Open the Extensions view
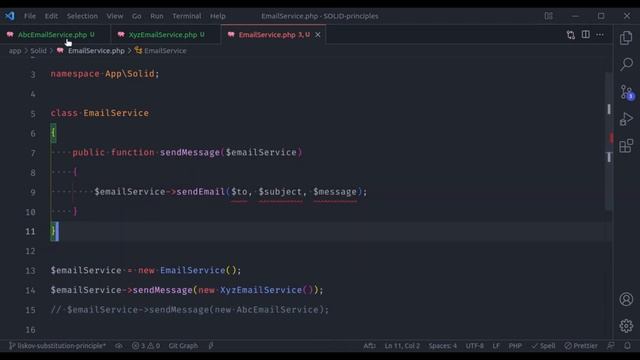Image resolution: width=640 pixels, height=360 pixels. click(626, 146)
